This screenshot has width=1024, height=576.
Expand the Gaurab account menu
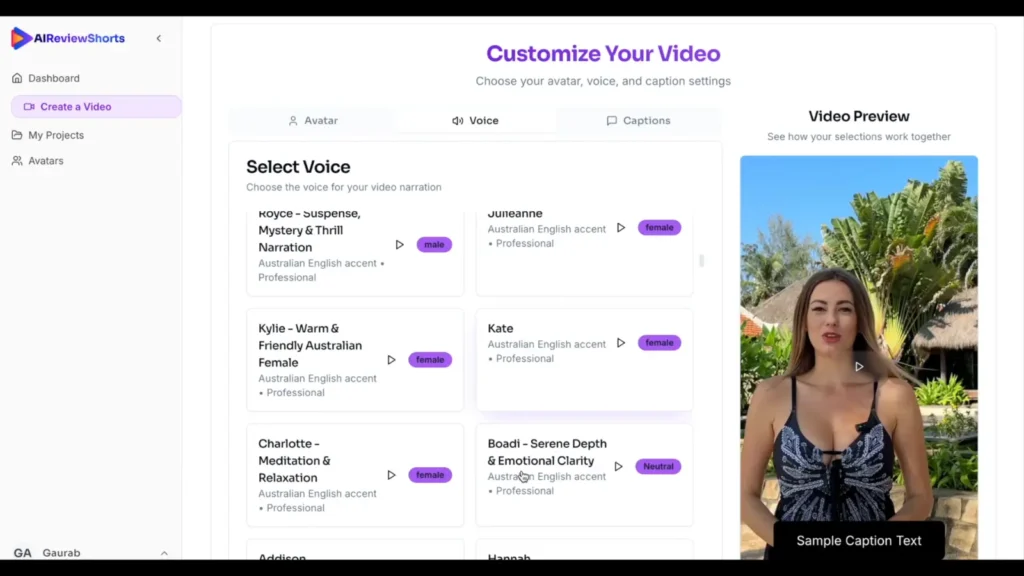tap(164, 552)
